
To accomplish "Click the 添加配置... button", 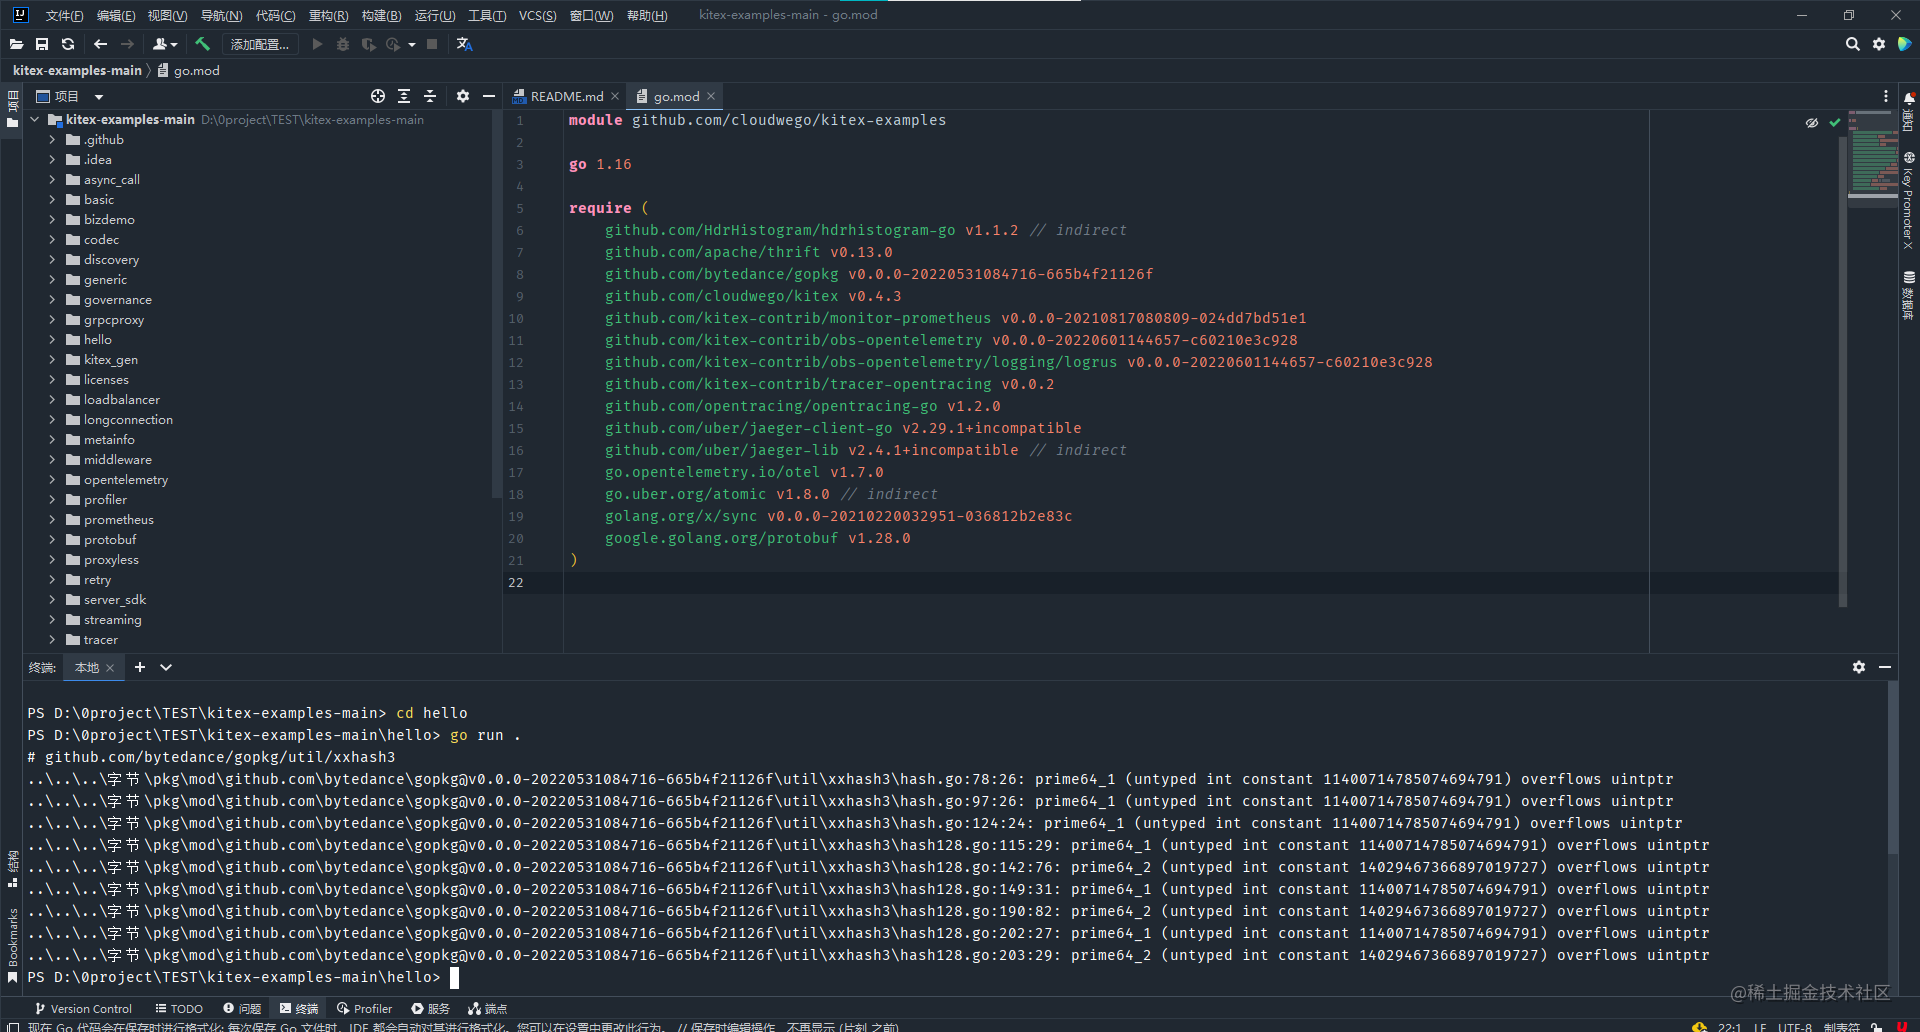I will coord(259,44).
